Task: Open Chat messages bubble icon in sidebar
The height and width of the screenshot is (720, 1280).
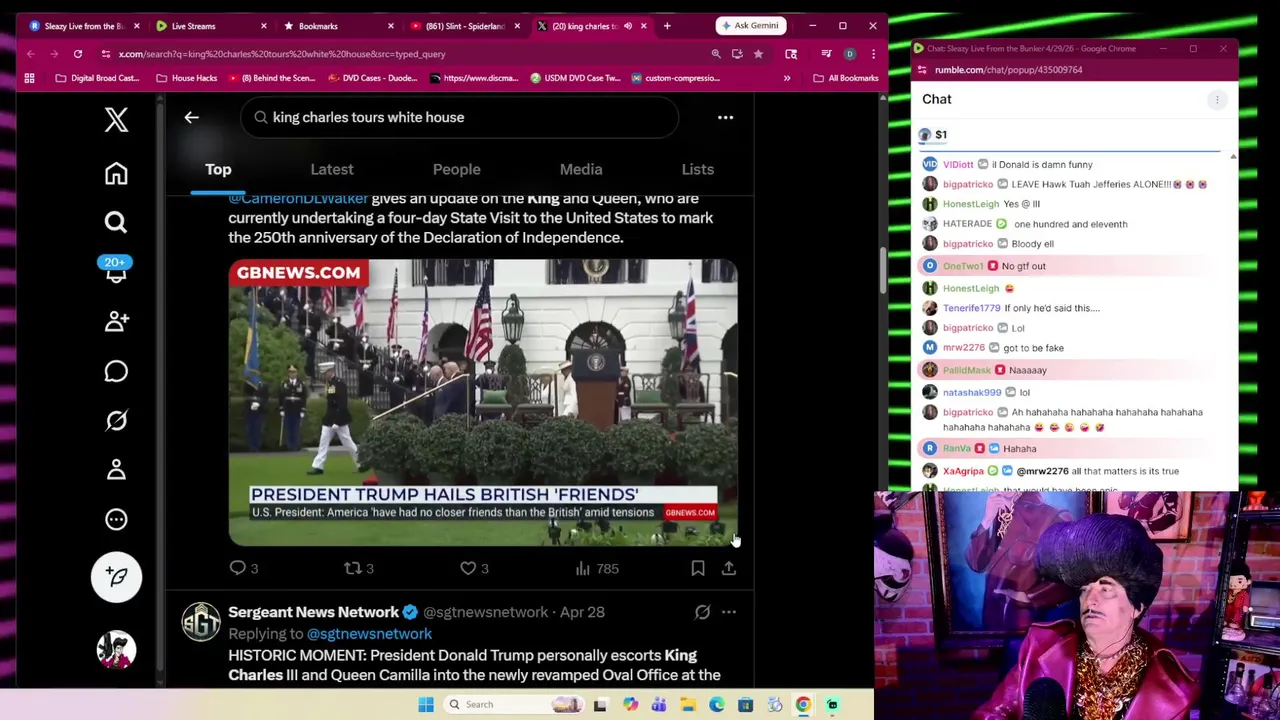Action: pyautogui.click(x=116, y=371)
